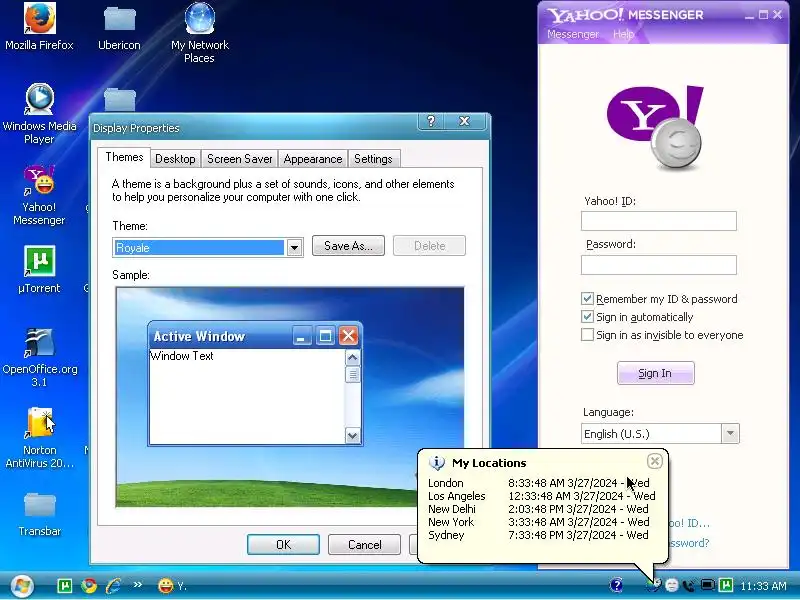Open the Messenger menu in Yahoo Messenger

573,34
